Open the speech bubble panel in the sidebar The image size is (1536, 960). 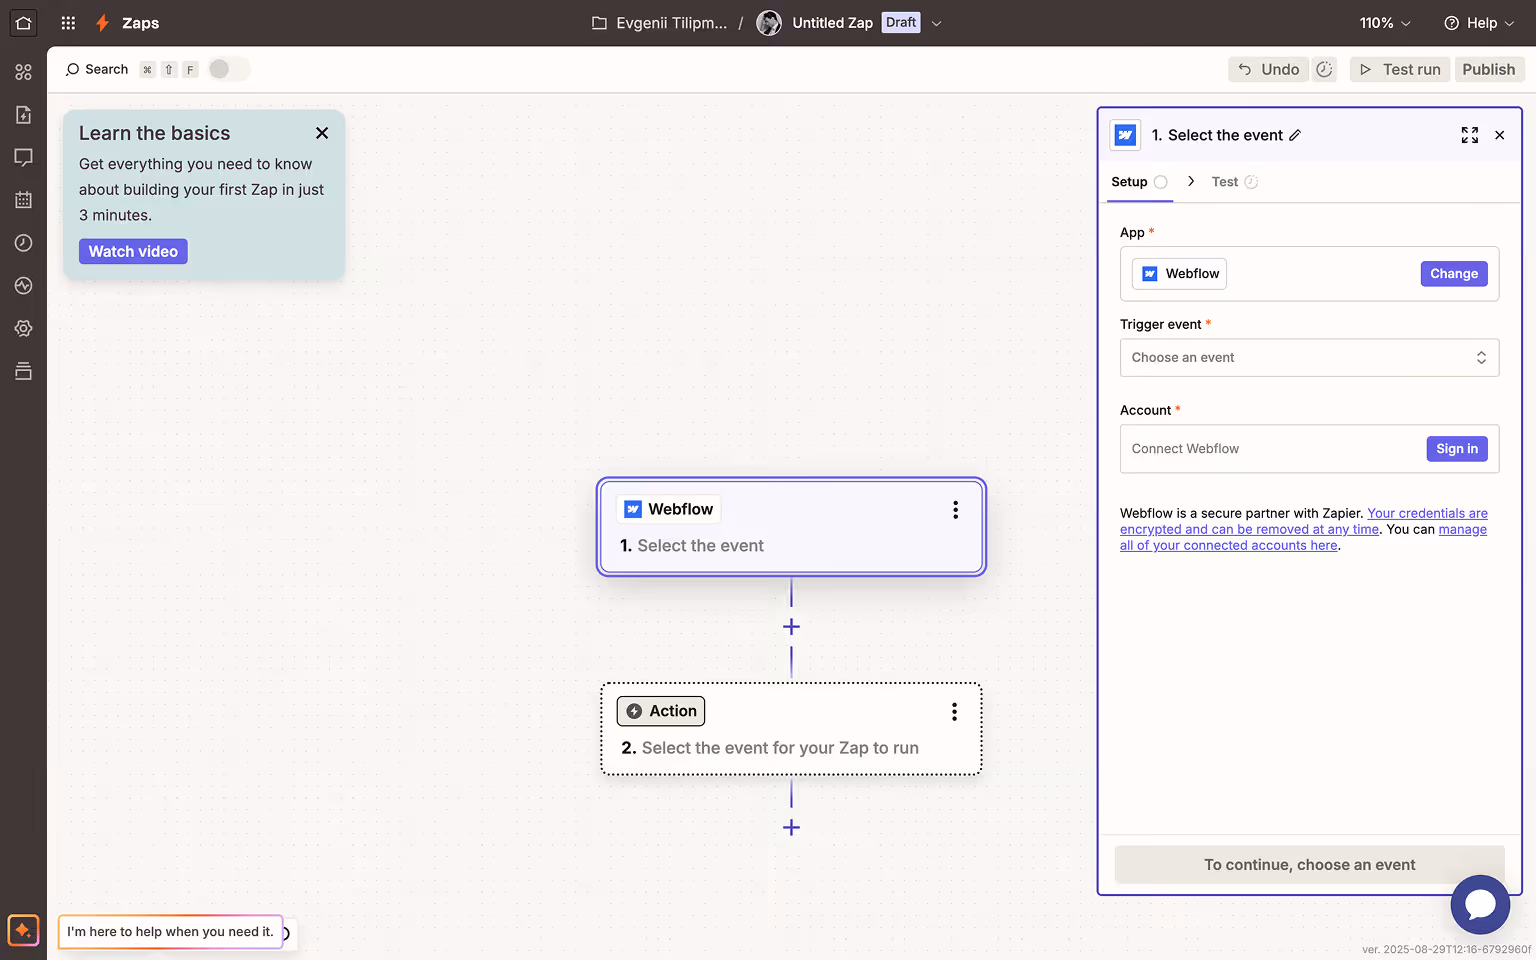23,157
